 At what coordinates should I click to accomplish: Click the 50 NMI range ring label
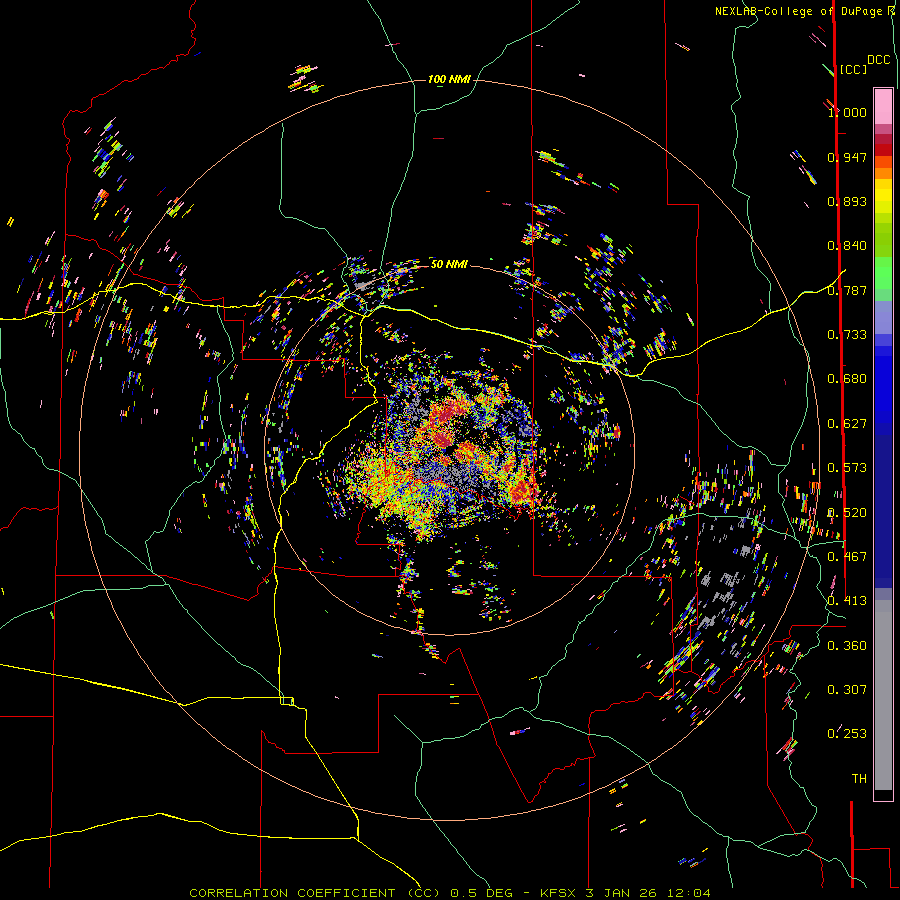449,264
